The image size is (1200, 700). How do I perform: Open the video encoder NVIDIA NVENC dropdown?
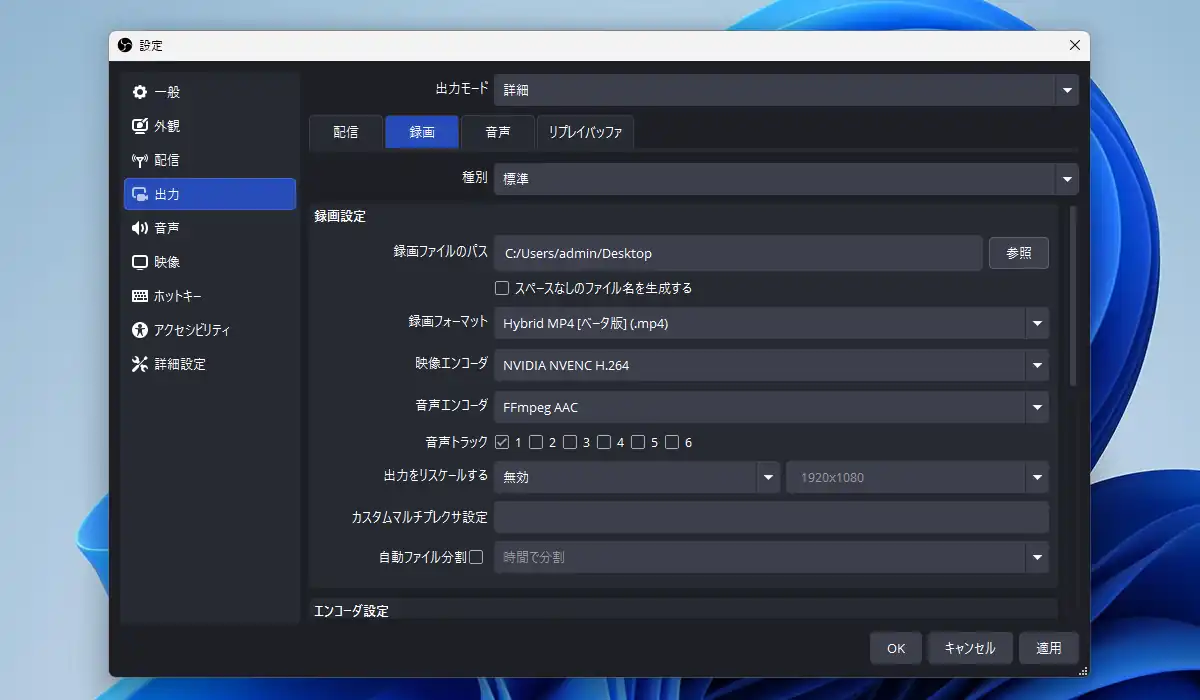coord(1037,365)
